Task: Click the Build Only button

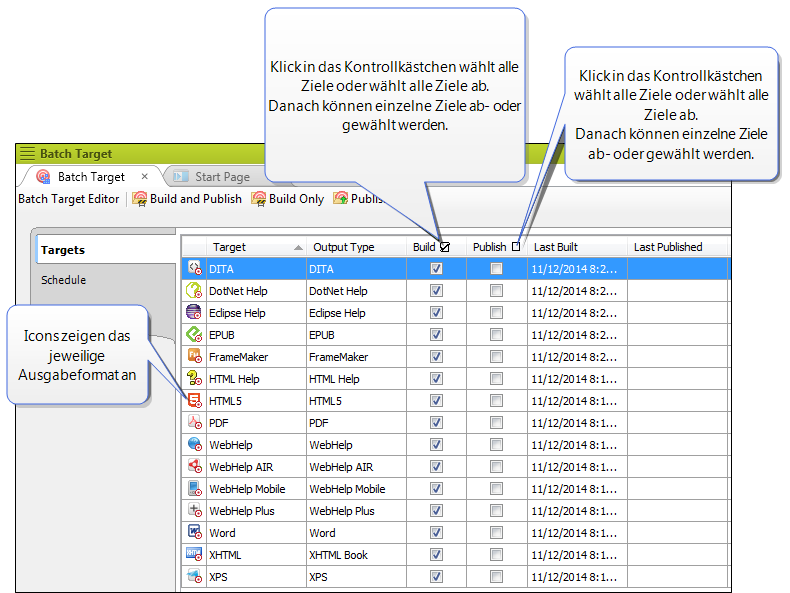Action: point(288,199)
